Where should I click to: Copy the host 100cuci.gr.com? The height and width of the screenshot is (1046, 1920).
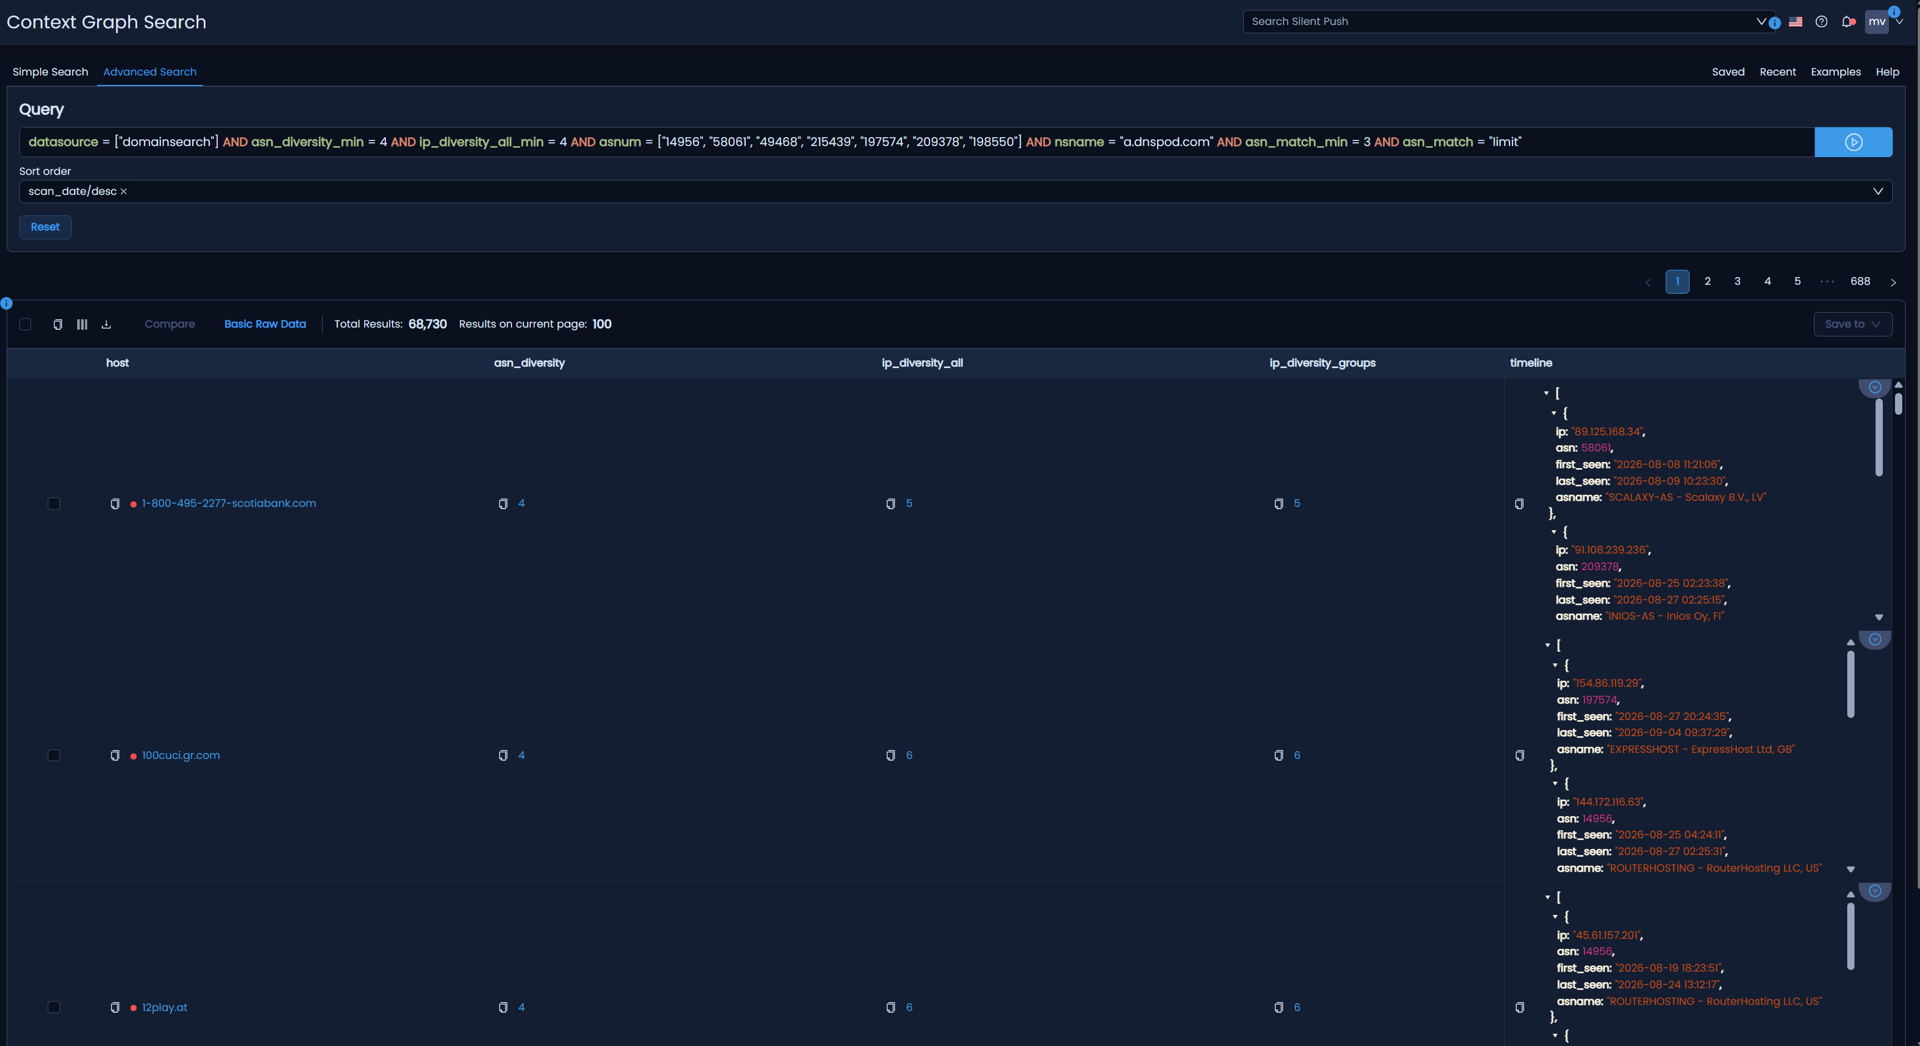pos(115,756)
